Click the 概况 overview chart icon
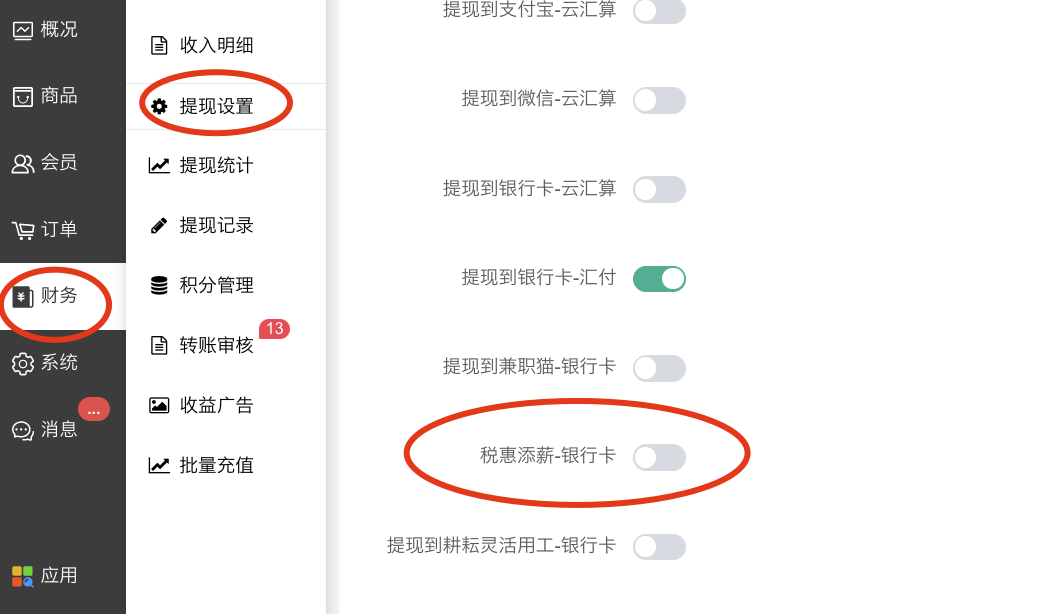The height and width of the screenshot is (614, 1040). tap(23, 30)
